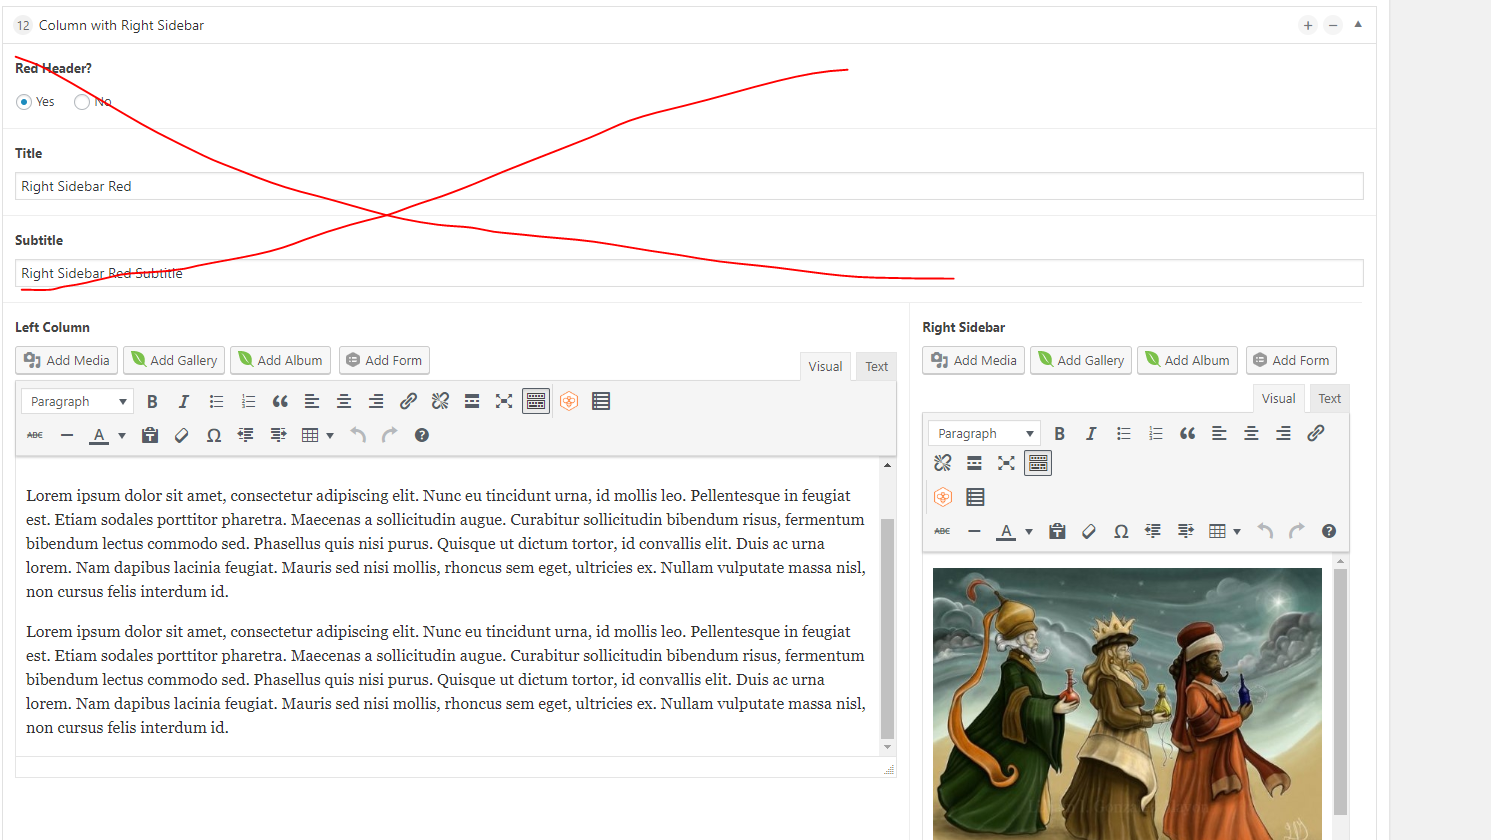Click Help icon in Left Column editor toolbar
This screenshot has height=840, width=1491.
422,435
